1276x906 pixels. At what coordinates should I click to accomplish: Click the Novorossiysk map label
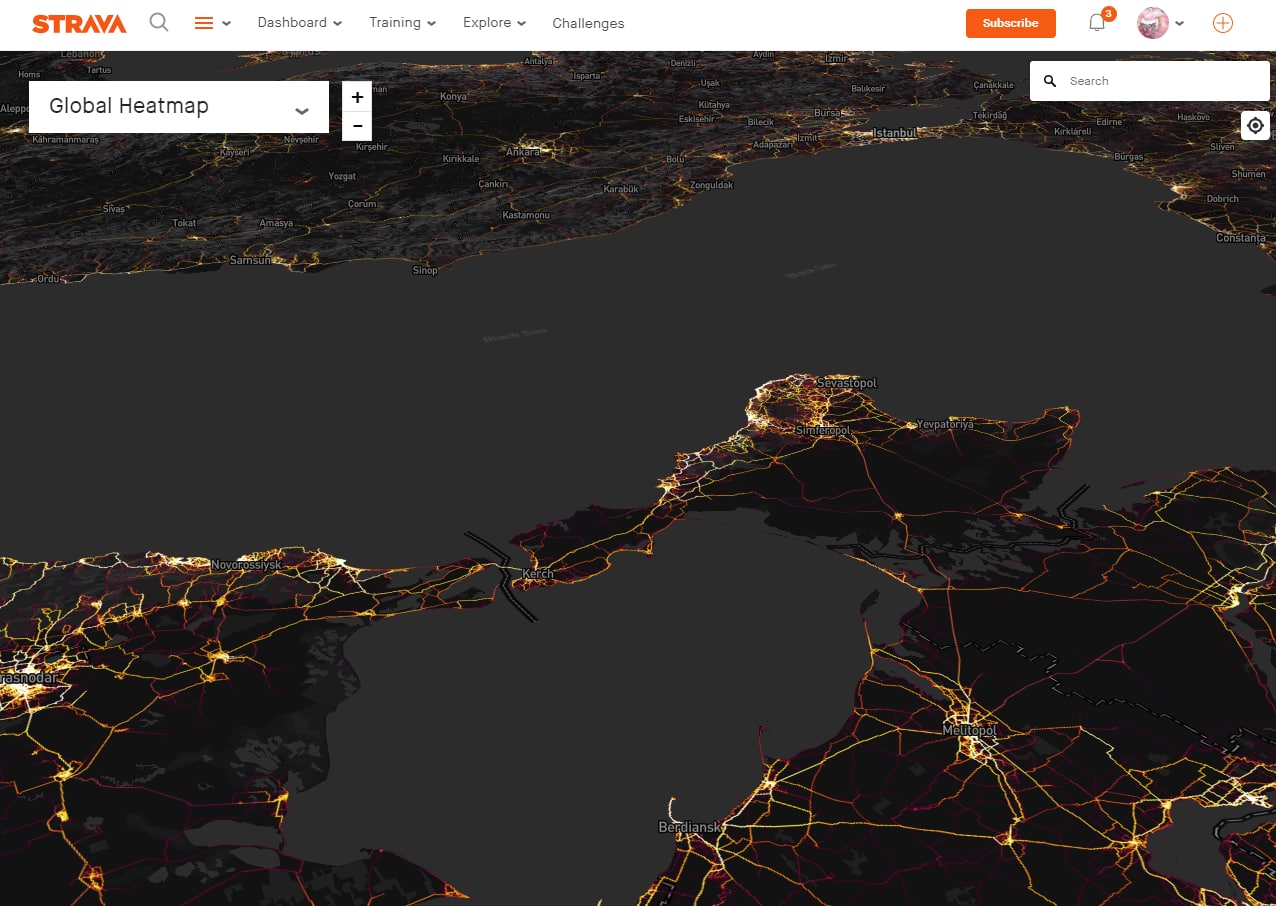pos(246,565)
